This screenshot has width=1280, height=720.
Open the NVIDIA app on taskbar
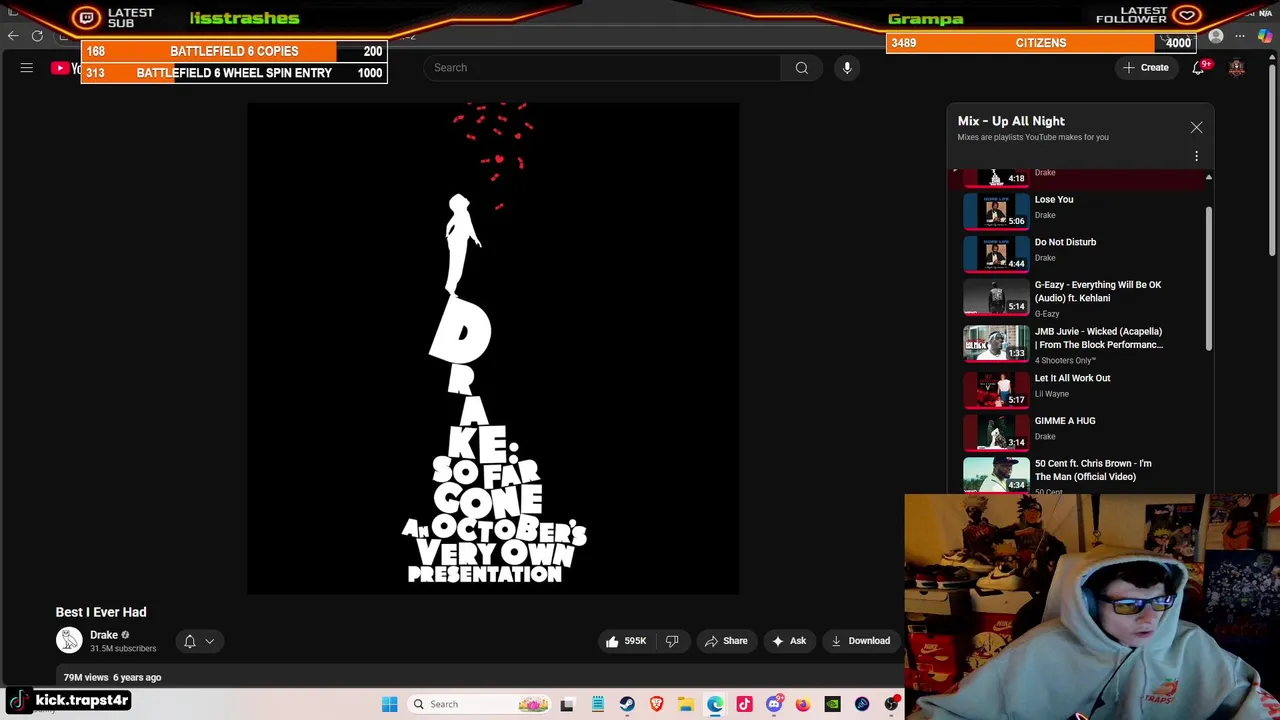coord(832,704)
